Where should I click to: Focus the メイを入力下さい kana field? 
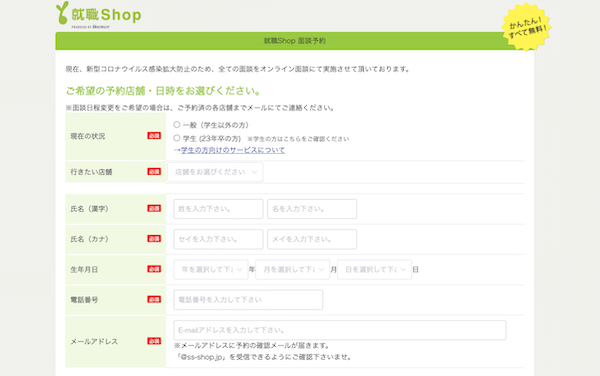pos(312,239)
